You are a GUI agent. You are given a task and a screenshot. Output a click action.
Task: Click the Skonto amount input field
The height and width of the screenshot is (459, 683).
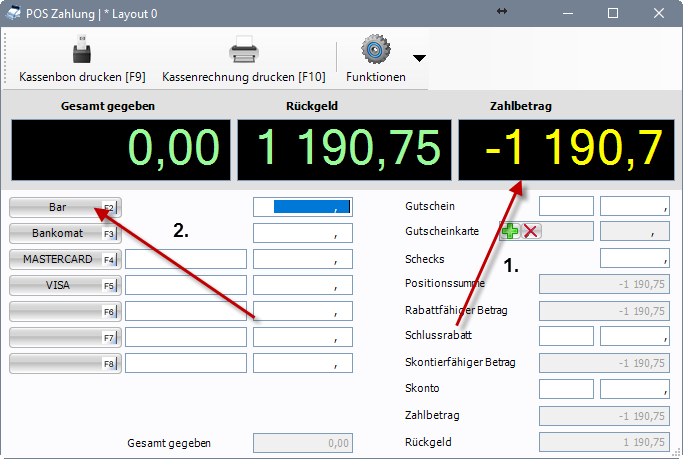click(634, 388)
